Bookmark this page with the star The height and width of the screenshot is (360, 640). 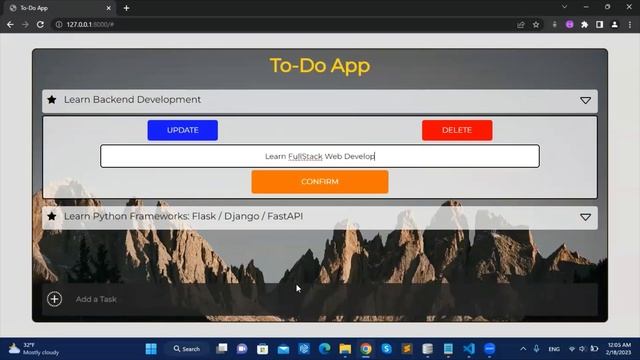point(536,25)
